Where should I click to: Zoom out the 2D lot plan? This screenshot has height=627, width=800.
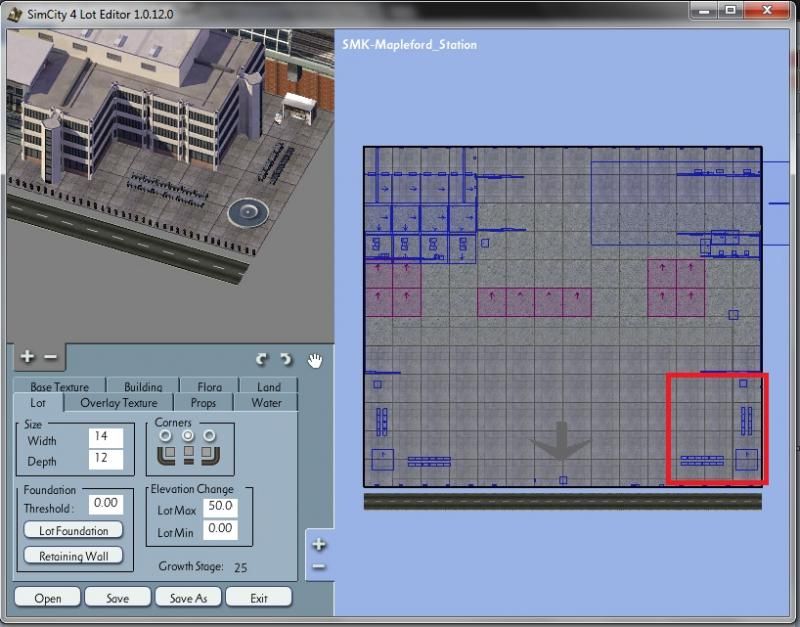coord(319,567)
